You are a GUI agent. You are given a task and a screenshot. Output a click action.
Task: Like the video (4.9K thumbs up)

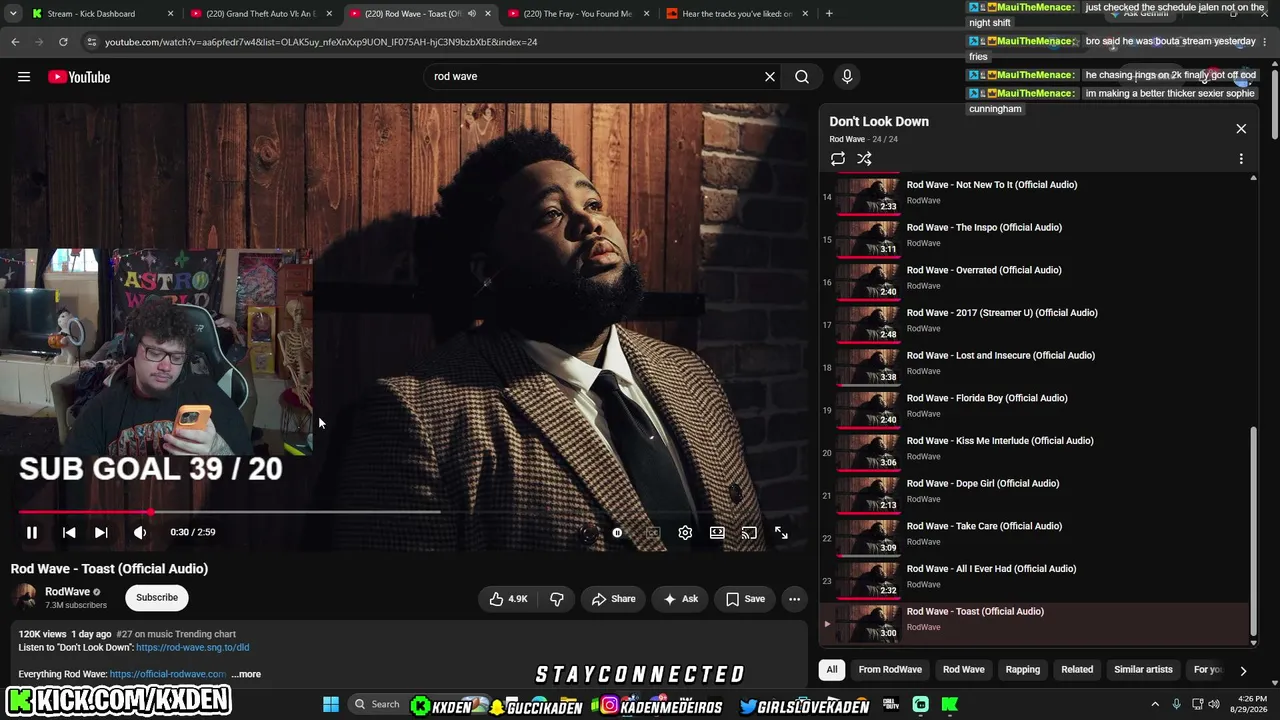point(509,599)
